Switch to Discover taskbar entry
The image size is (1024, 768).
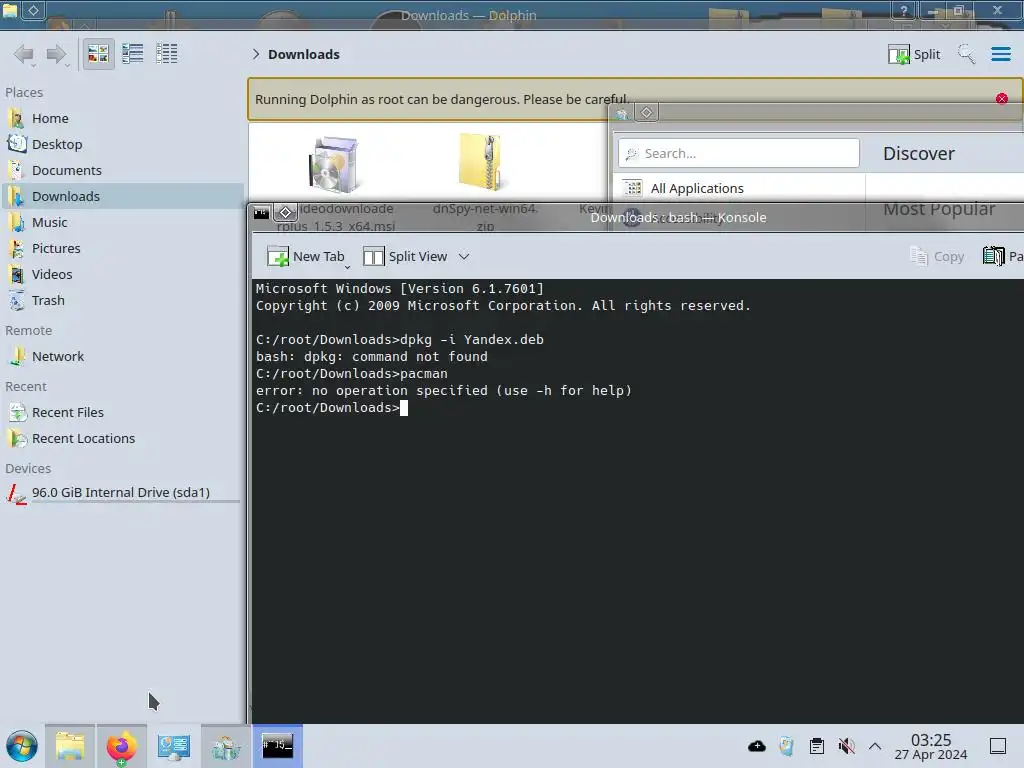click(x=226, y=746)
